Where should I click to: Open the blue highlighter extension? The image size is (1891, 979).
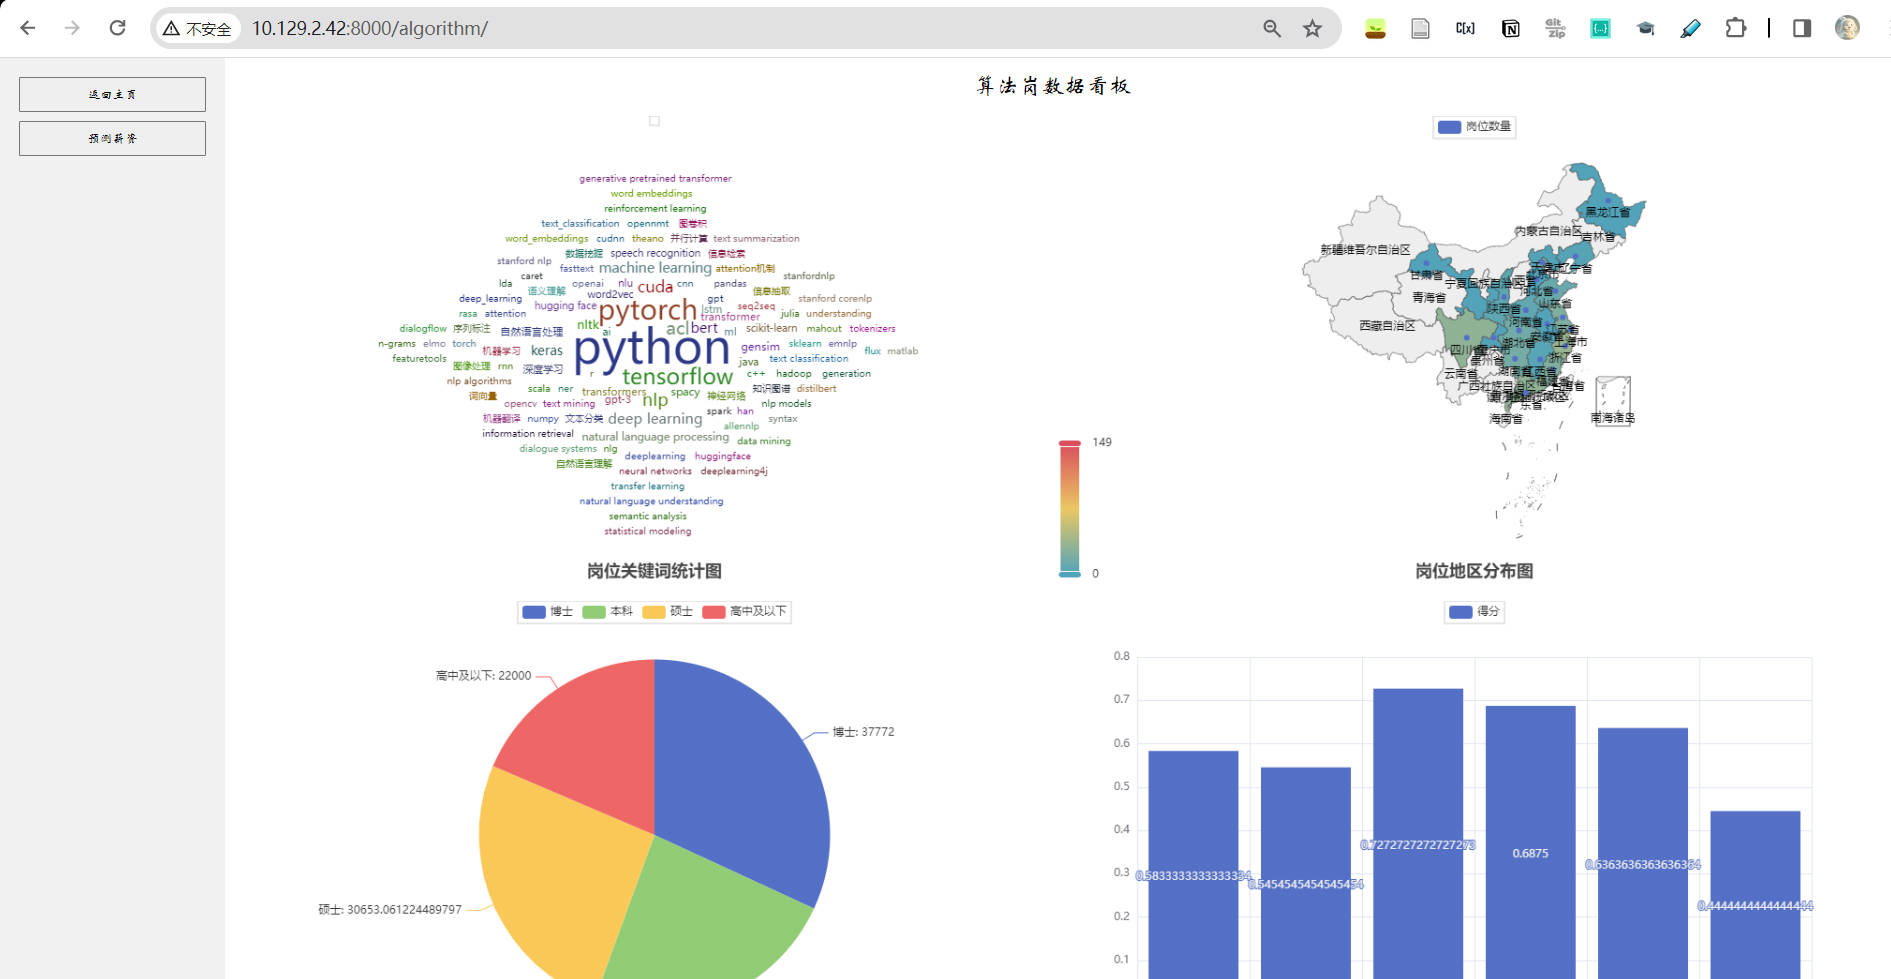[1690, 29]
